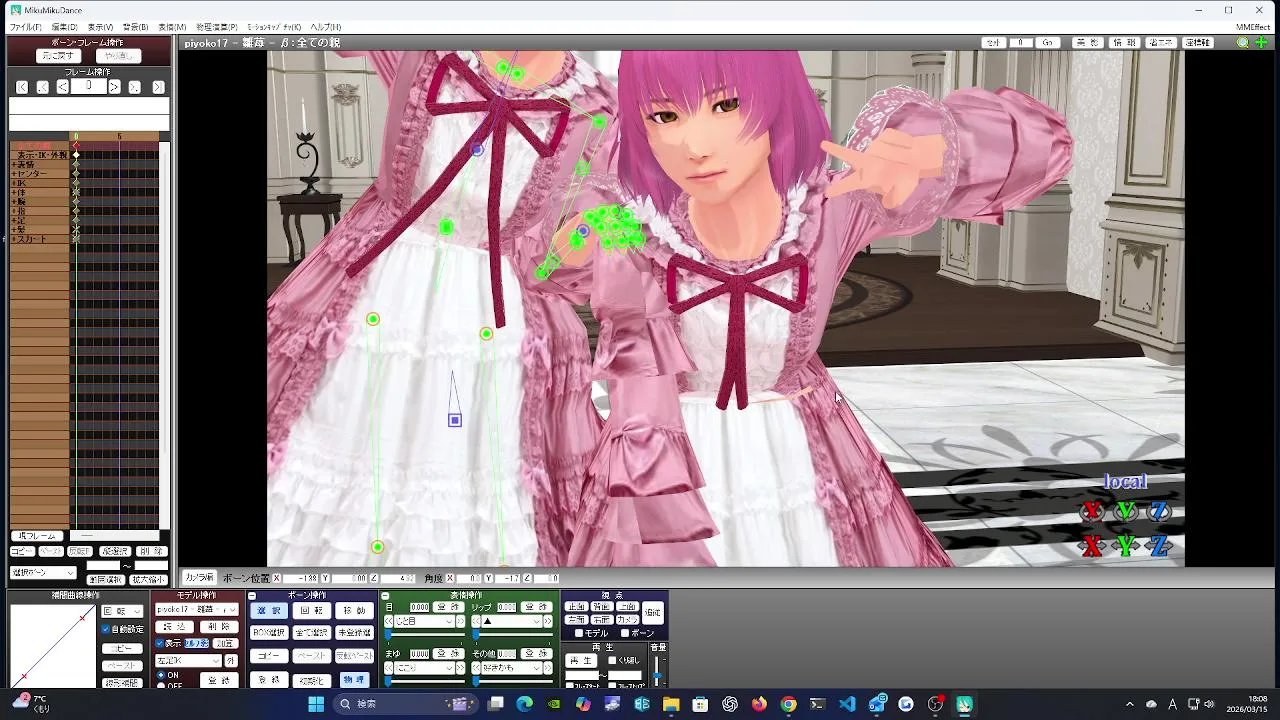The image size is (1280, 720).
Task: Click the lower green Y move axis icon
Action: 1126,546
